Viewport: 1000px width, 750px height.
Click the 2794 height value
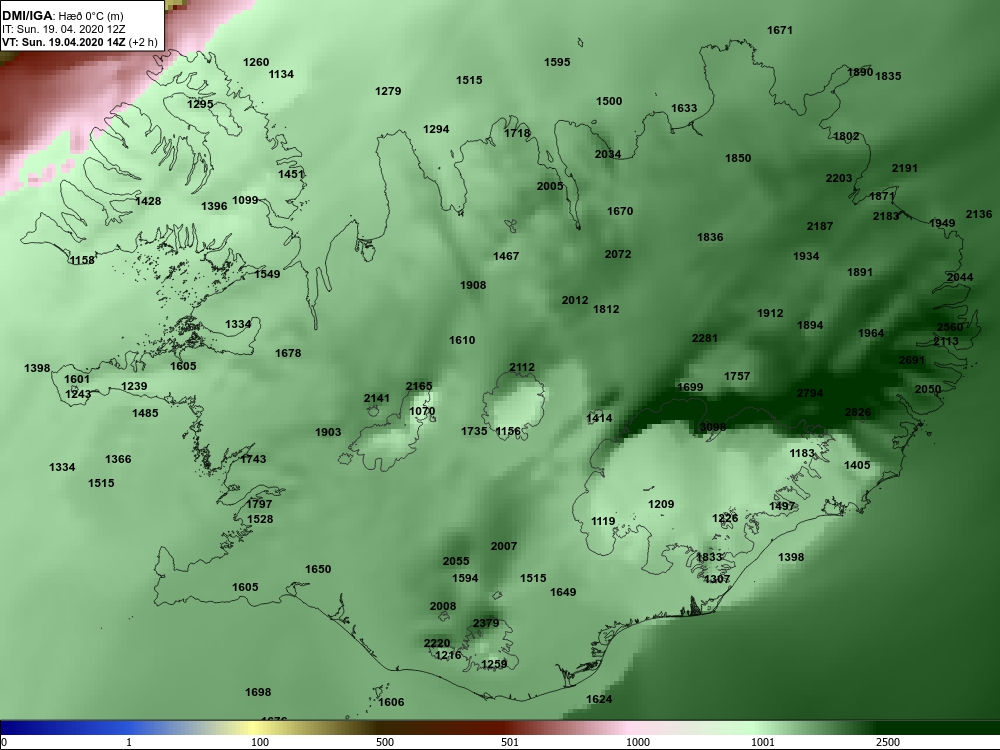click(810, 393)
